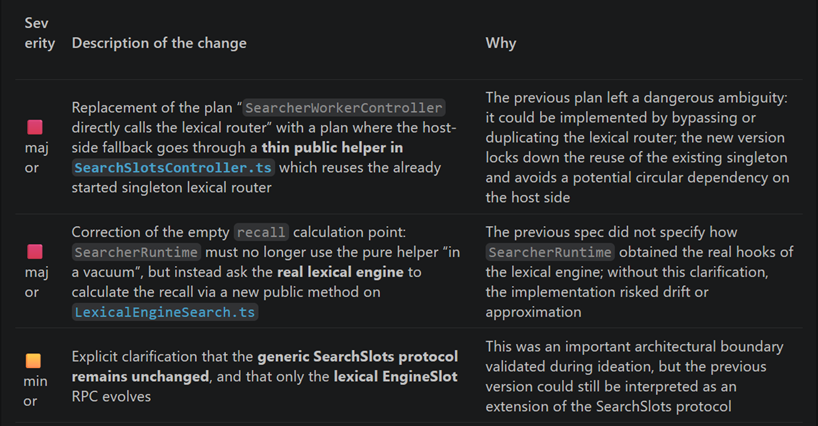Open the SearchSlotsController.ts file link
The image size is (818, 426).
(x=173, y=168)
